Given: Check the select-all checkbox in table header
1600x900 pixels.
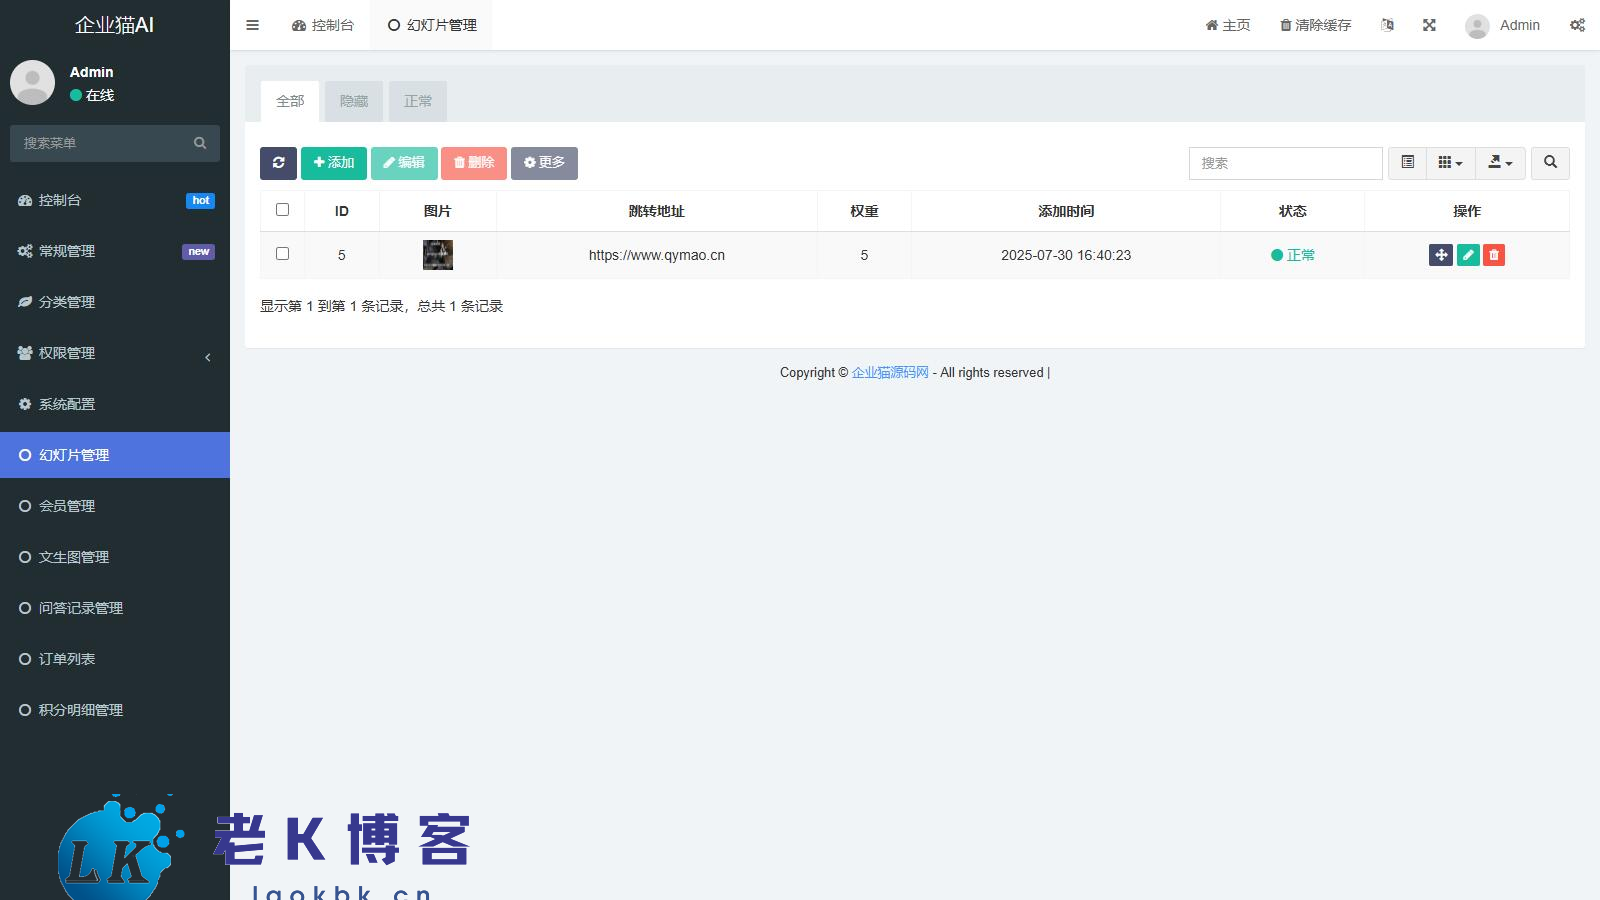Looking at the screenshot, I should 282,210.
